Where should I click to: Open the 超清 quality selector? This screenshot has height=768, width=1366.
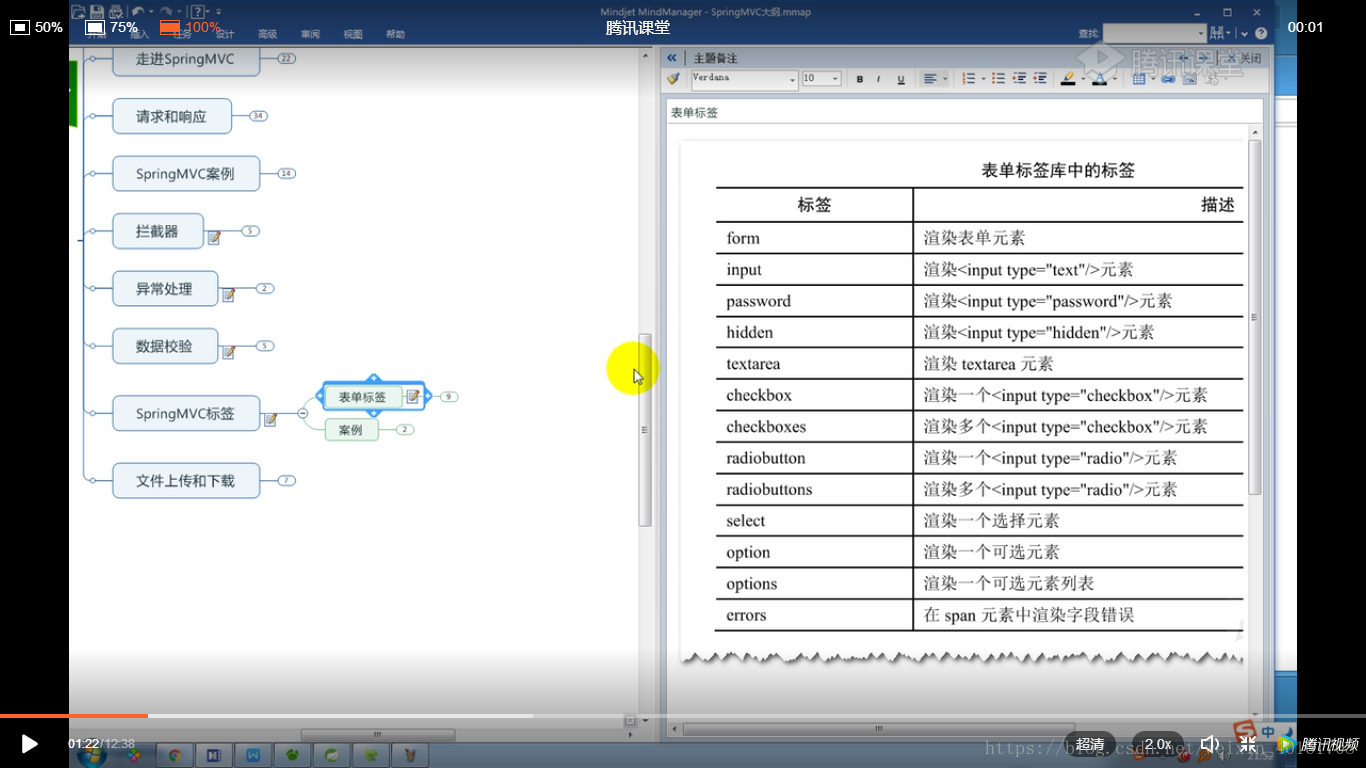pos(1090,744)
